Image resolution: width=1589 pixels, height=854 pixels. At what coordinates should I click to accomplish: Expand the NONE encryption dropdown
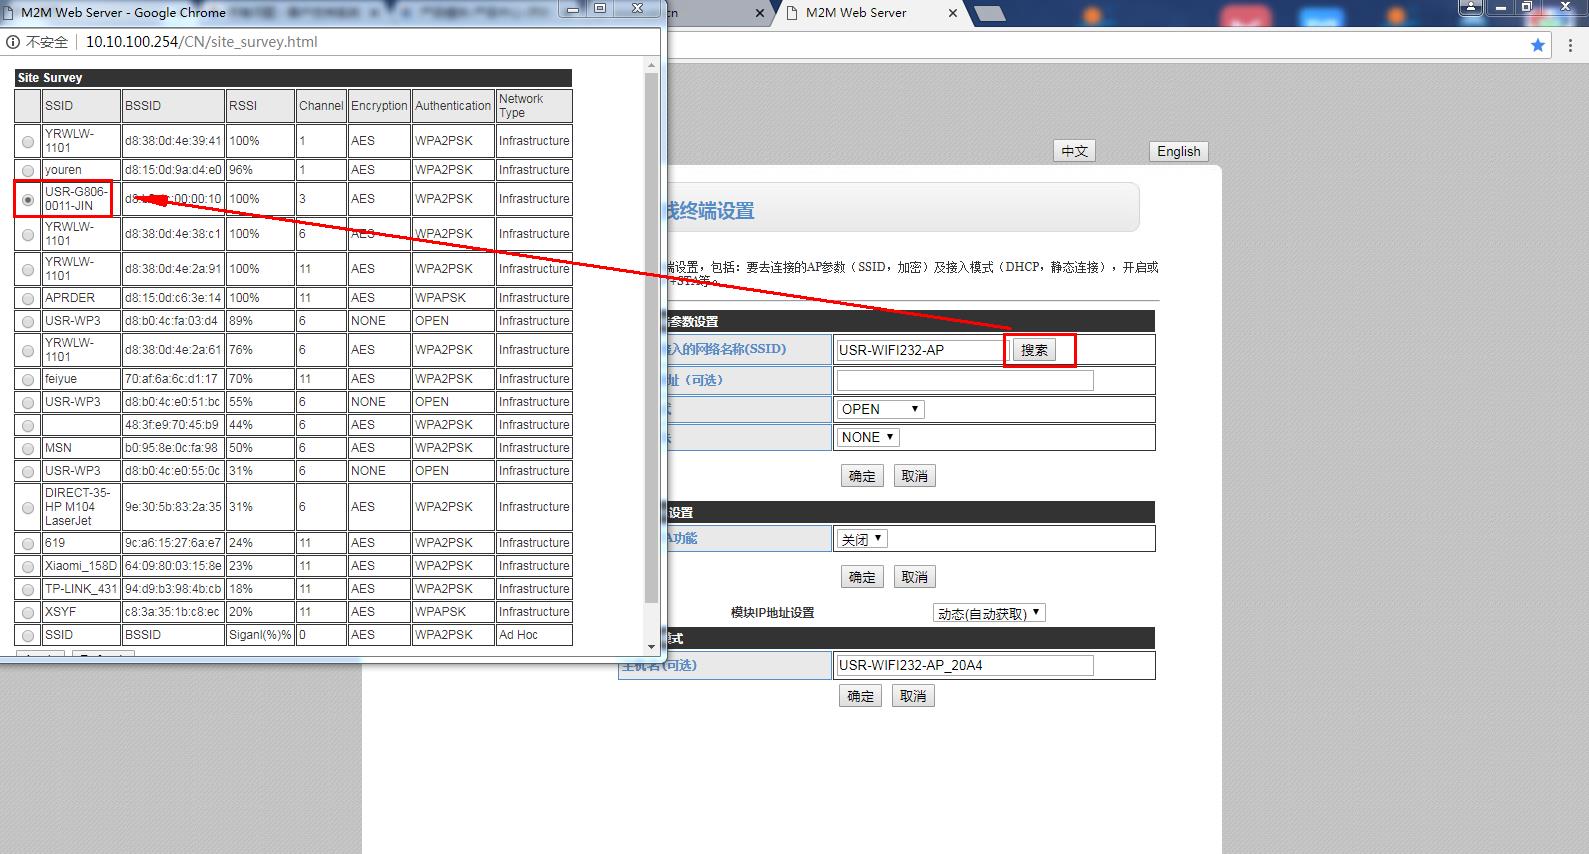[x=868, y=437]
